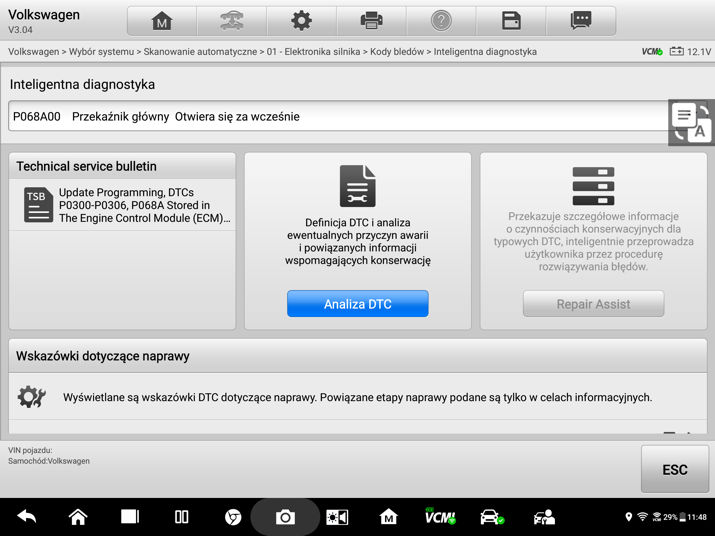Open the Maxi home toolbar icon
Image resolution: width=715 pixels, height=536 pixels.
pyautogui.click(x=162, y=21)
